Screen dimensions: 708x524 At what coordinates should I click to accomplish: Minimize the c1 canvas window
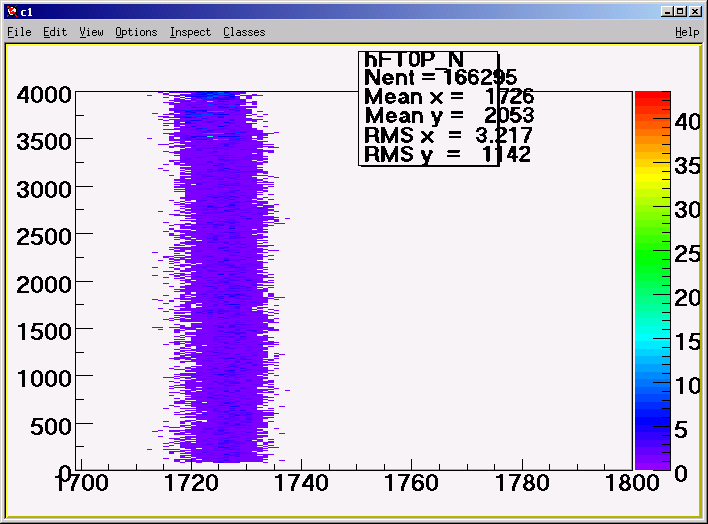tap(667, 12)
